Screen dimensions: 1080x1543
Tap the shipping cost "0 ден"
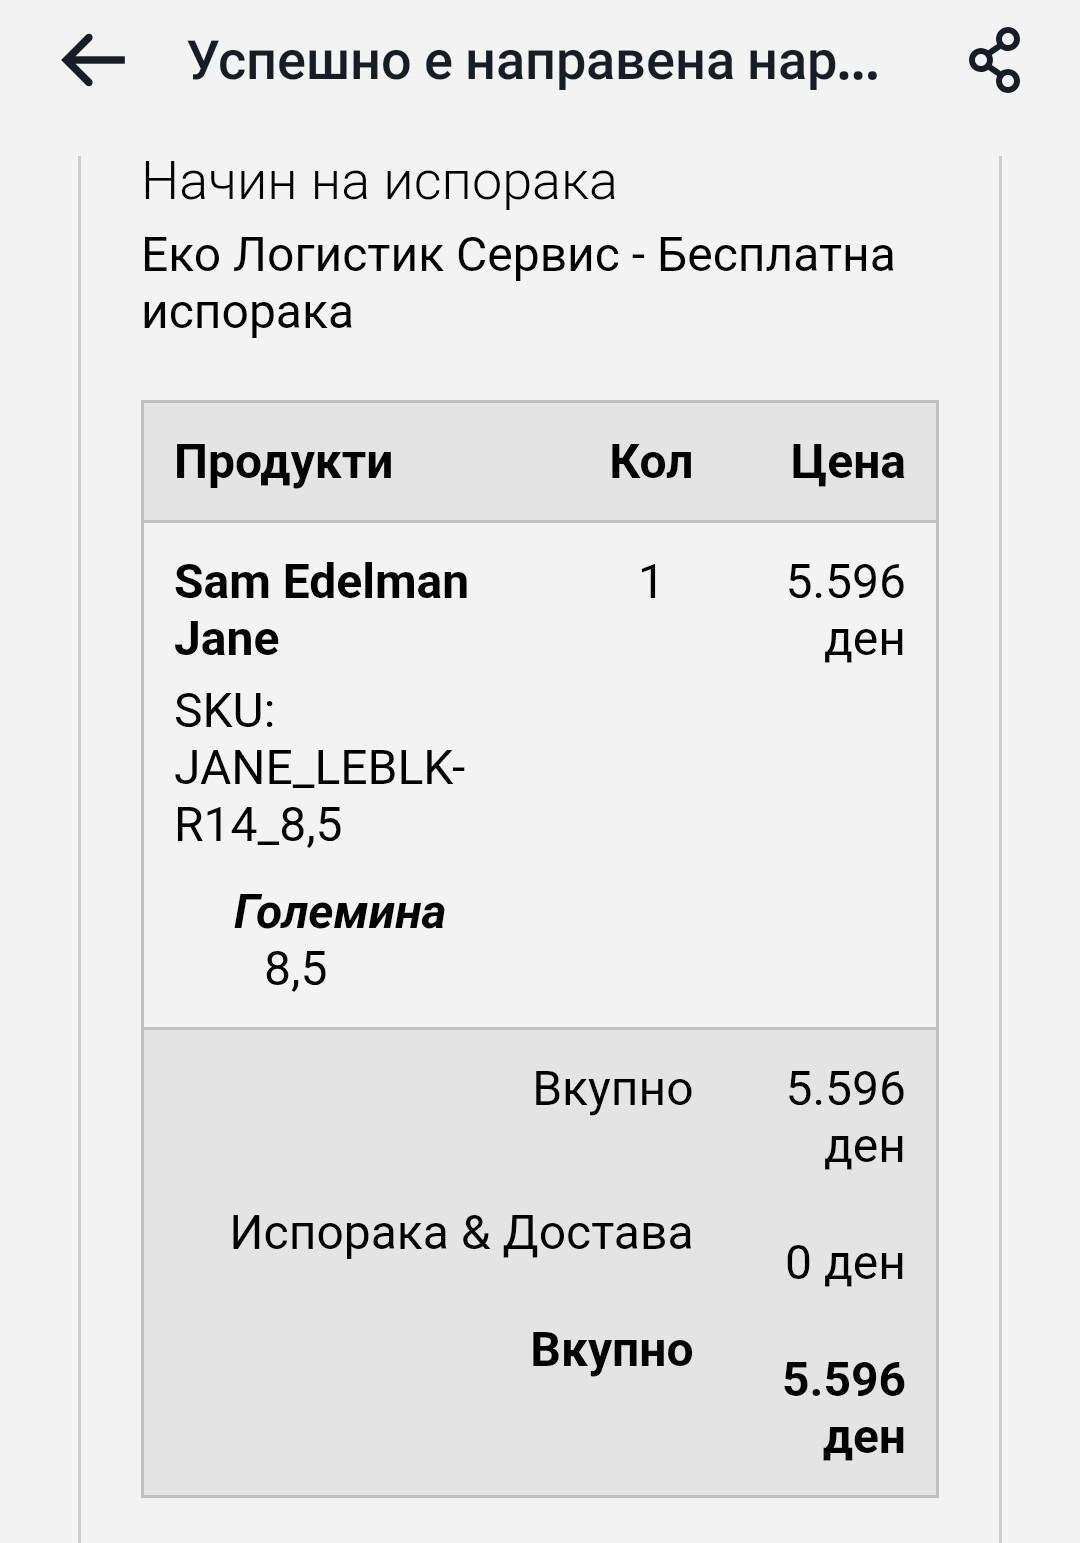point(845,1262)
